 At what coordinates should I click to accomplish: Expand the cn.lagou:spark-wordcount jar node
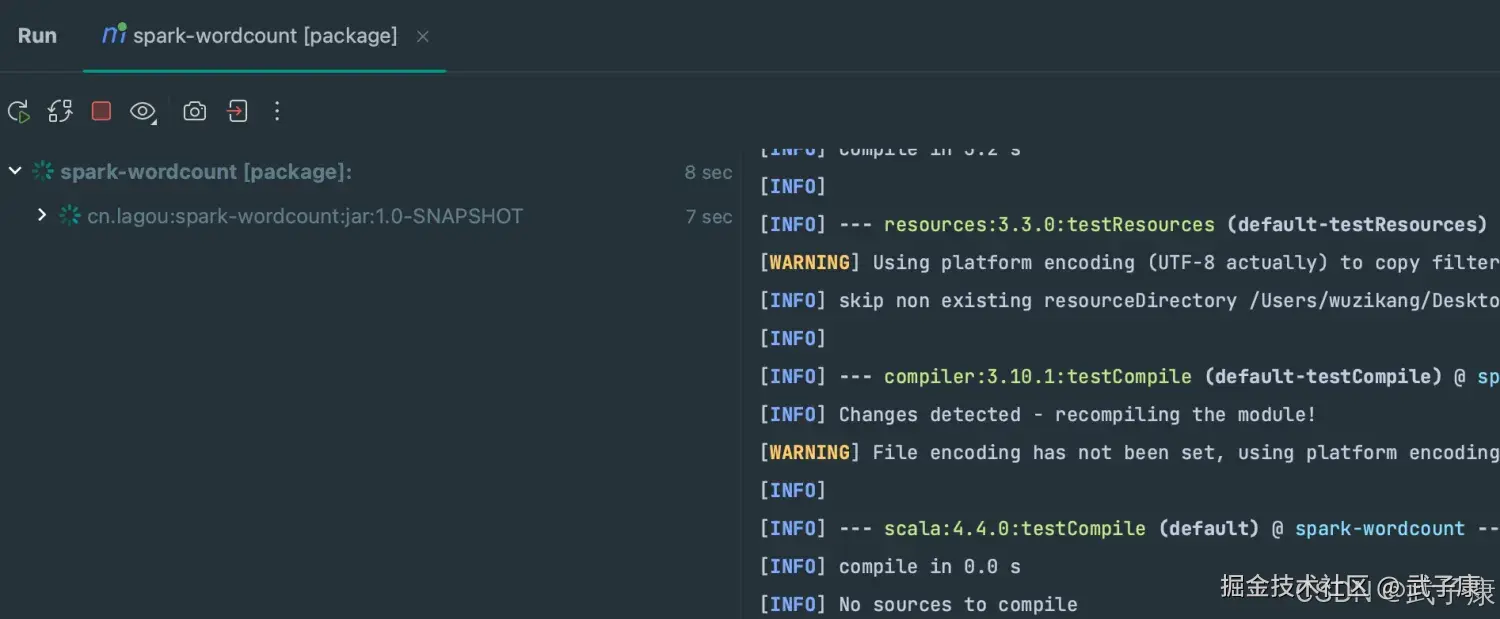[41, 215]
